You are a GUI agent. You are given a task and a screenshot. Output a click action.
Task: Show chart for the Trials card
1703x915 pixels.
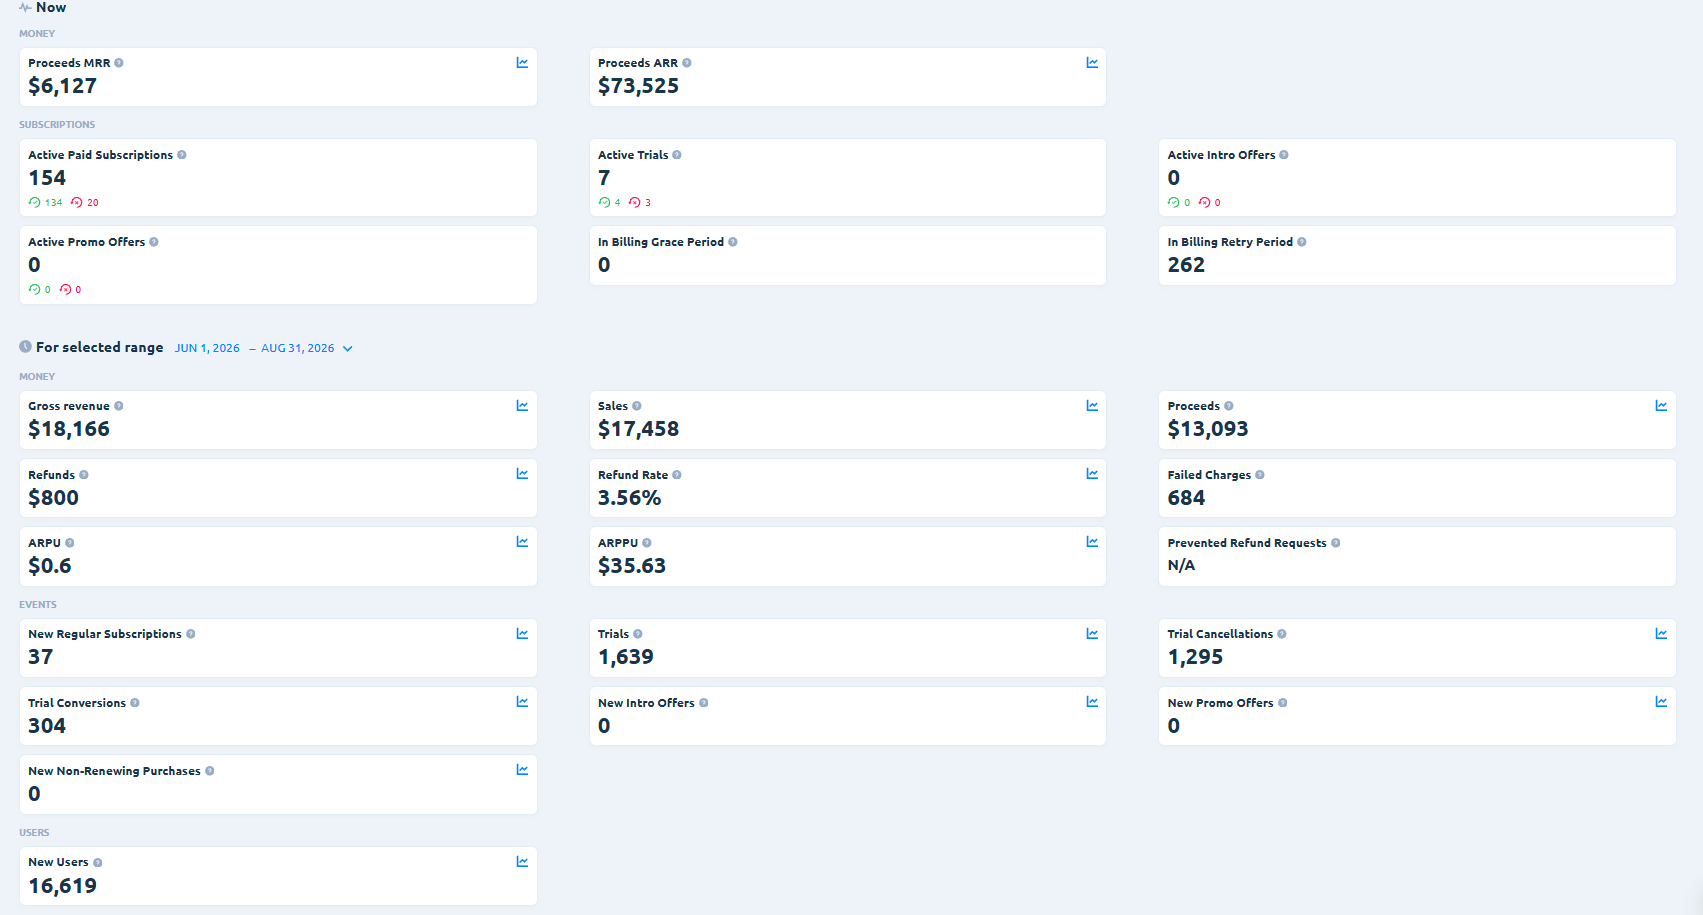[x=1092, y=634]
